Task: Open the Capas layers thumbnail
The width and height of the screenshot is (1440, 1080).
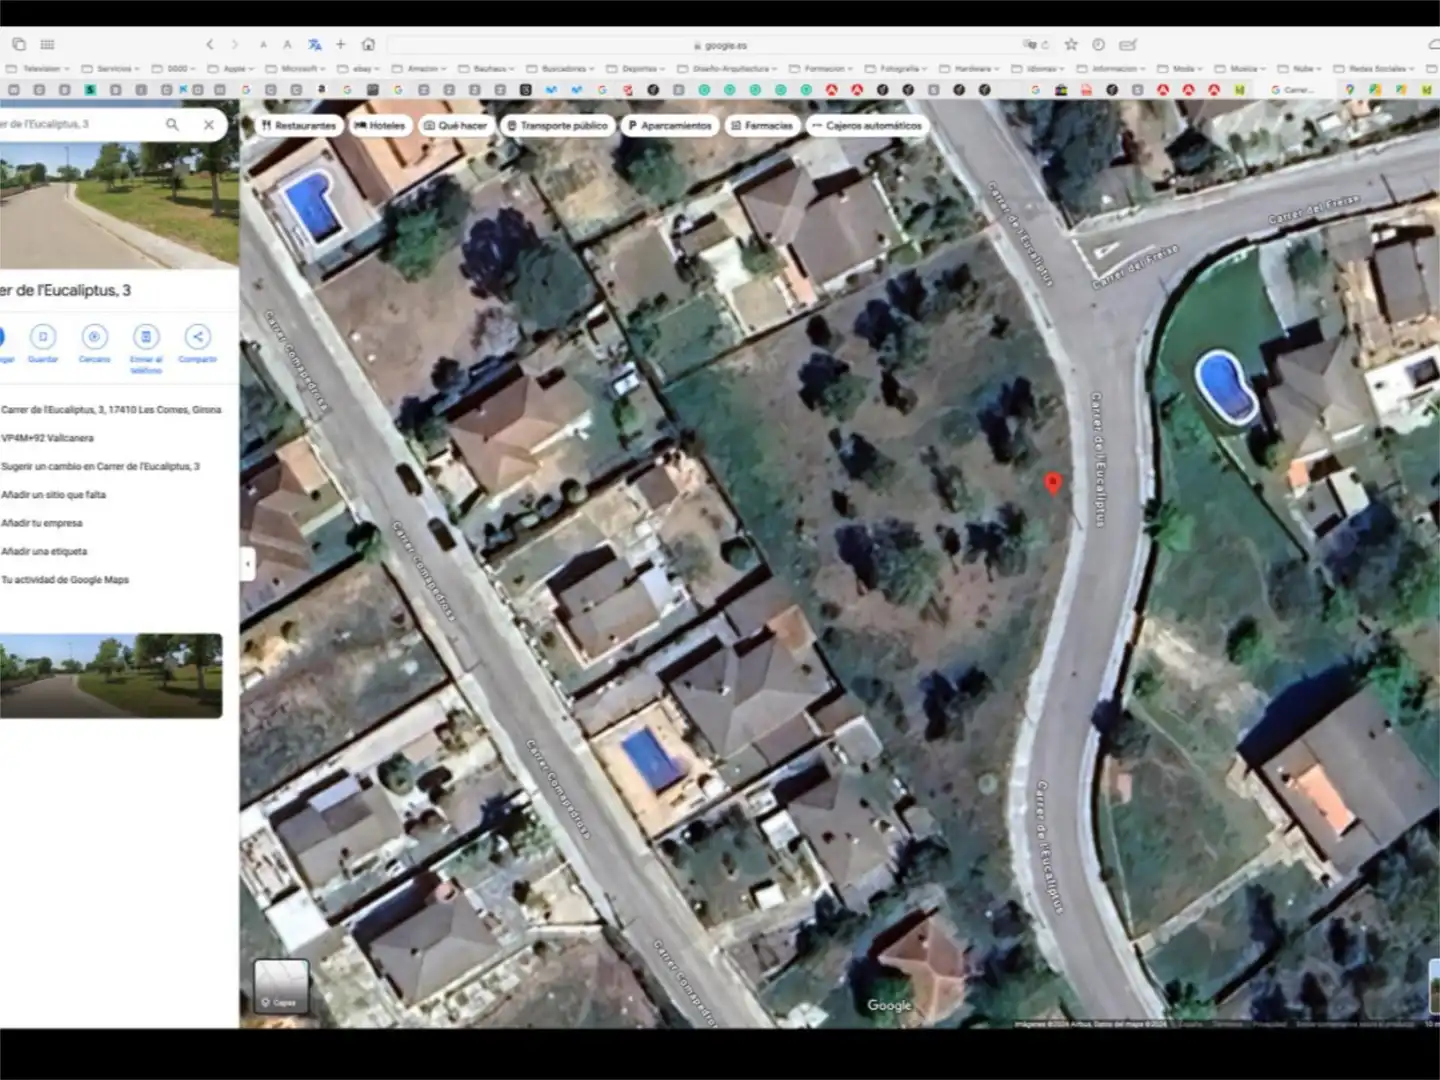Action: [x=281, y=985]
